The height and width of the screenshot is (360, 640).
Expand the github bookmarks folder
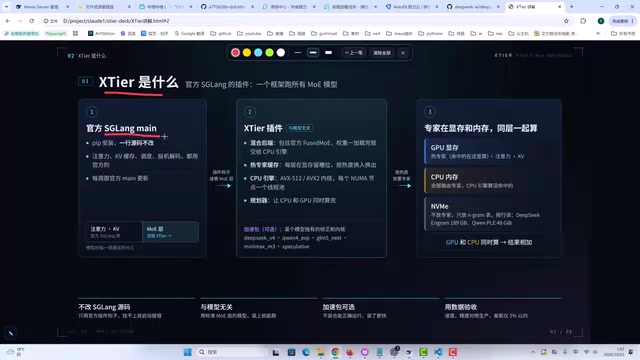pyautogui.click(x=221, y=33)
